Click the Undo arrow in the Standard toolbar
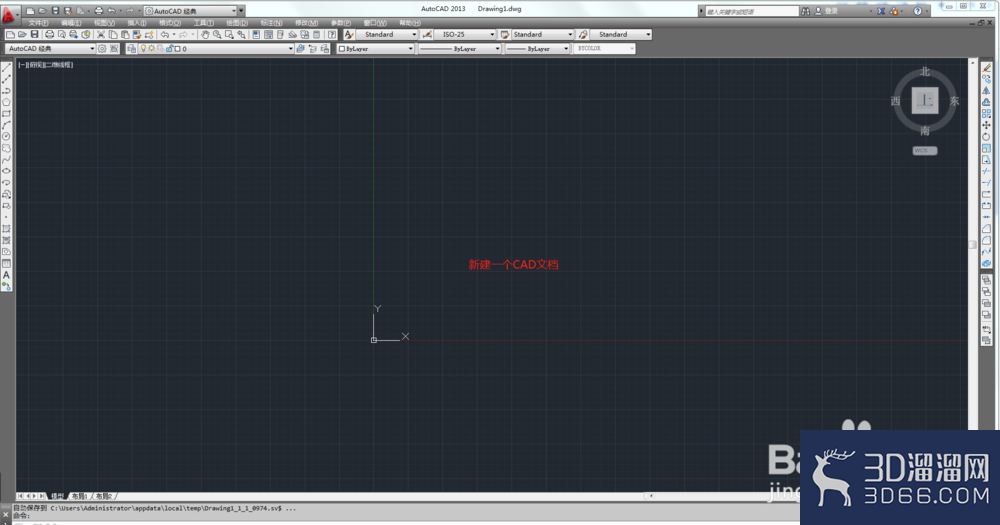The height and width of the screenshot is (525, 1000). click(165, 34)
